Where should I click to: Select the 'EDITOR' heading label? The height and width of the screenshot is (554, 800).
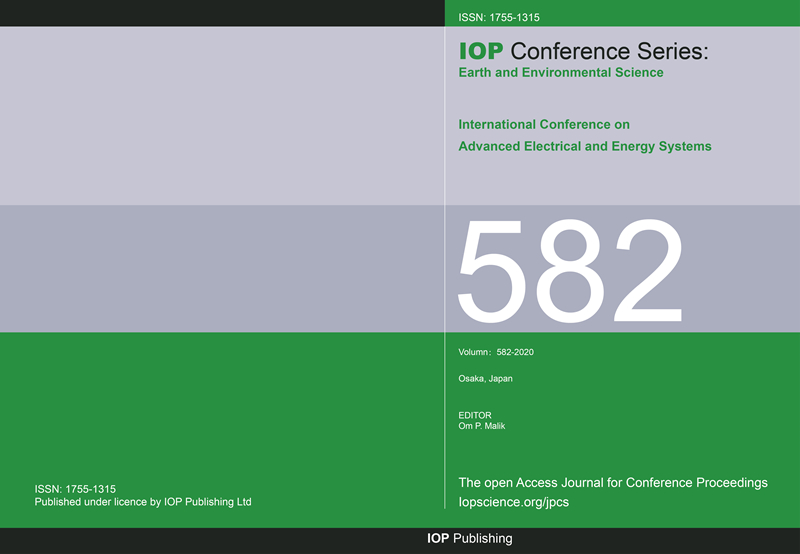tap(474, 415)
